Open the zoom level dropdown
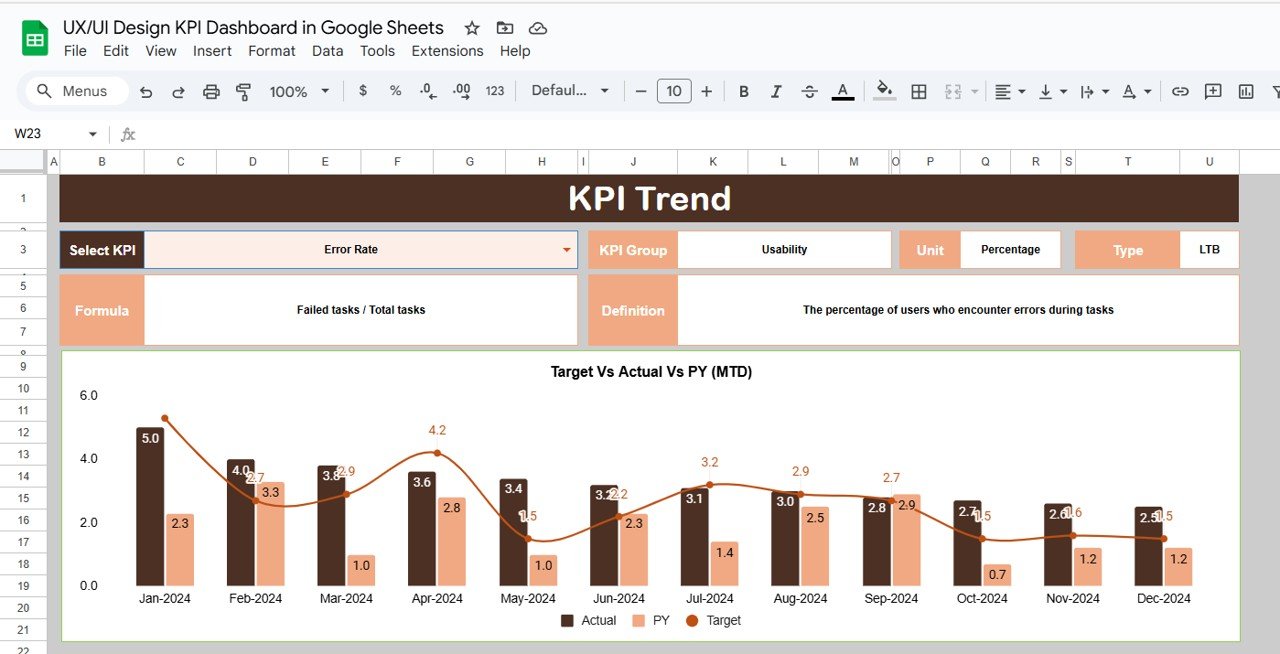Screen dimensions: 1280x654 (299, 91)
